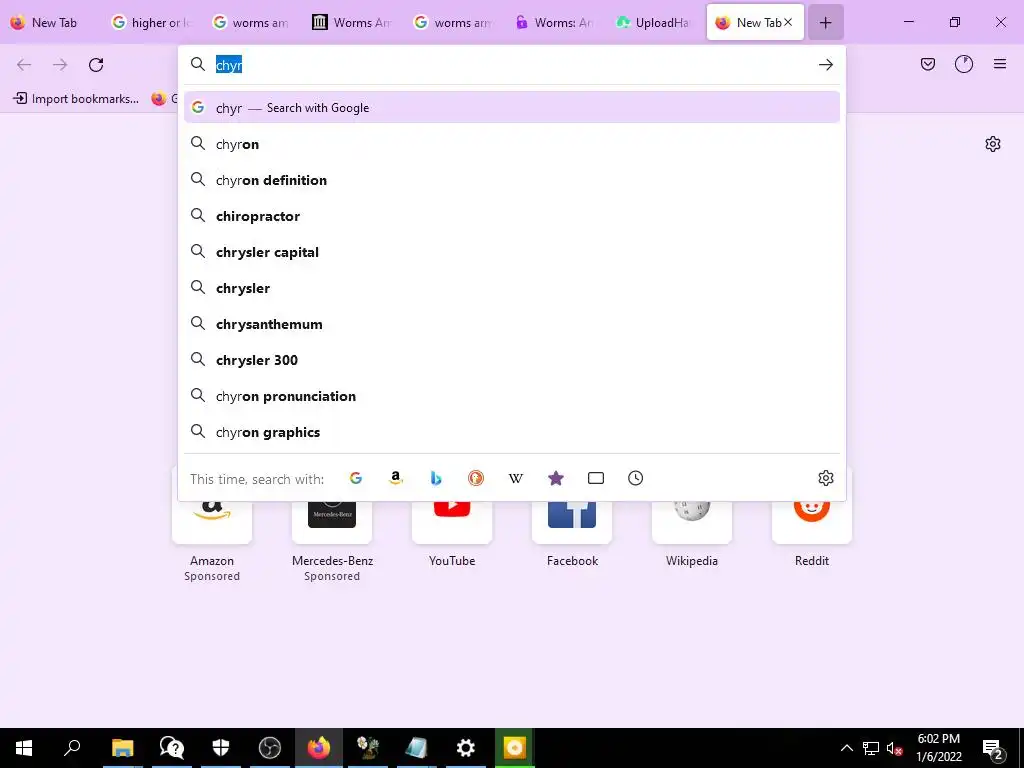The height and width of the screenshot is (768, 1024).
Task: Search with Google one-off icon
Action: pyautogui.click(x=356, y=478)
